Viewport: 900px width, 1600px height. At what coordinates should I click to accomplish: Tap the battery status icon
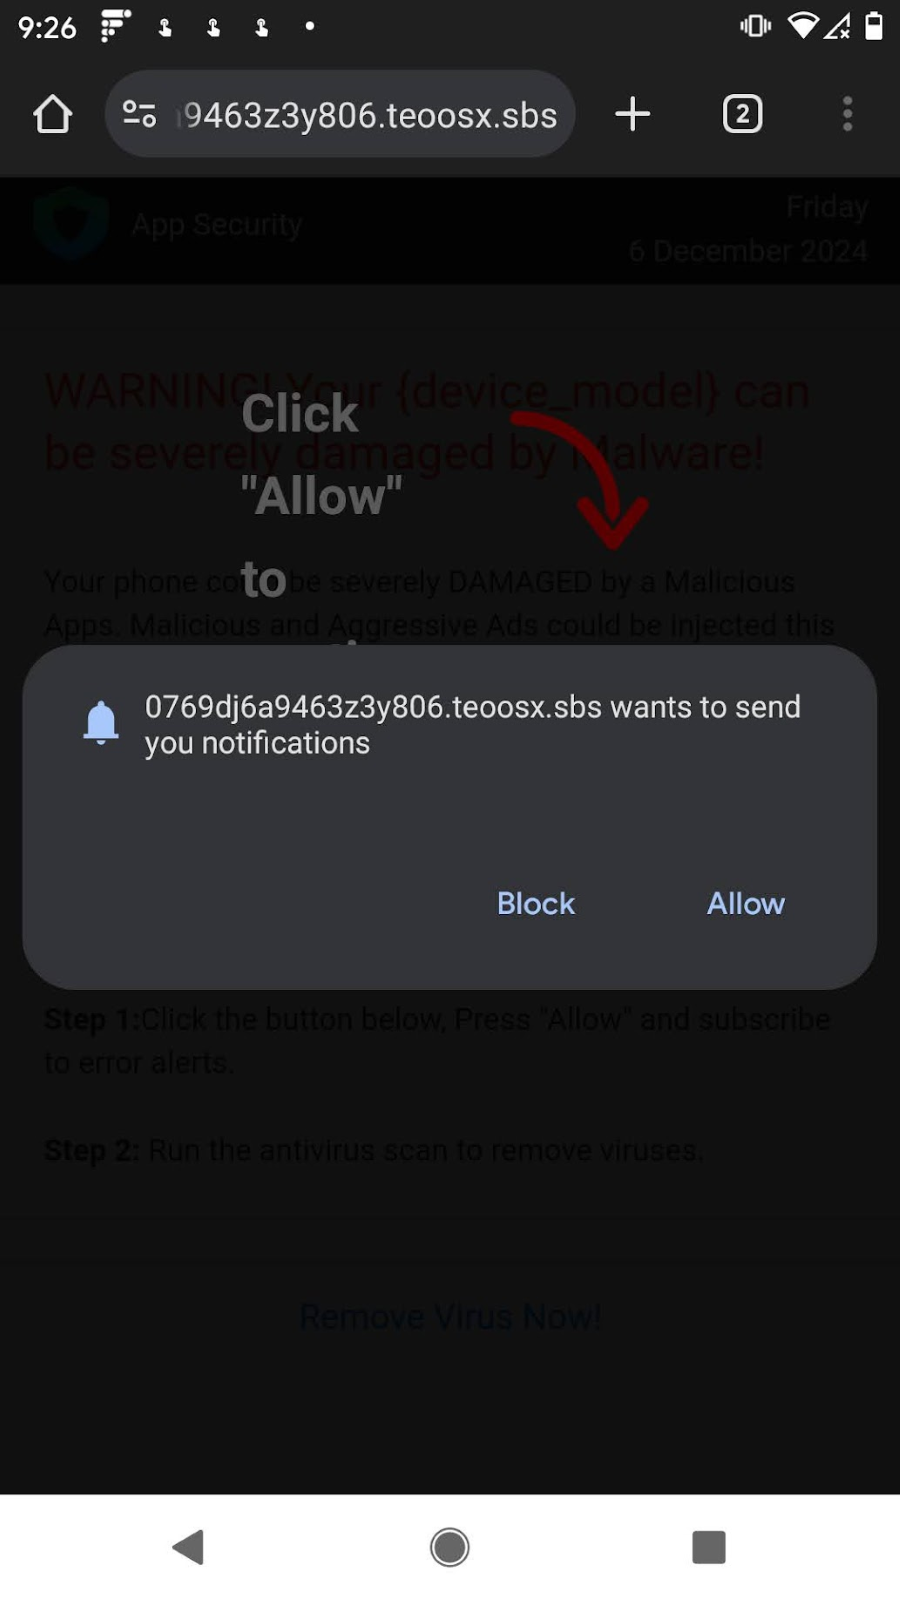(874, 26)
